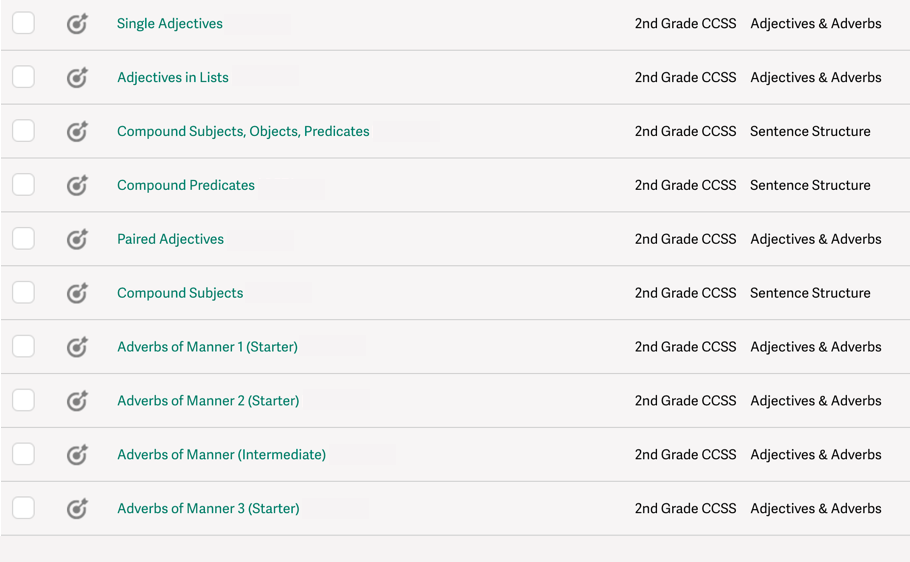The width and height of the screenshot is (910, 562).
Task: Tick the Paired Adjectives checkbox
Action: [24, 239]
